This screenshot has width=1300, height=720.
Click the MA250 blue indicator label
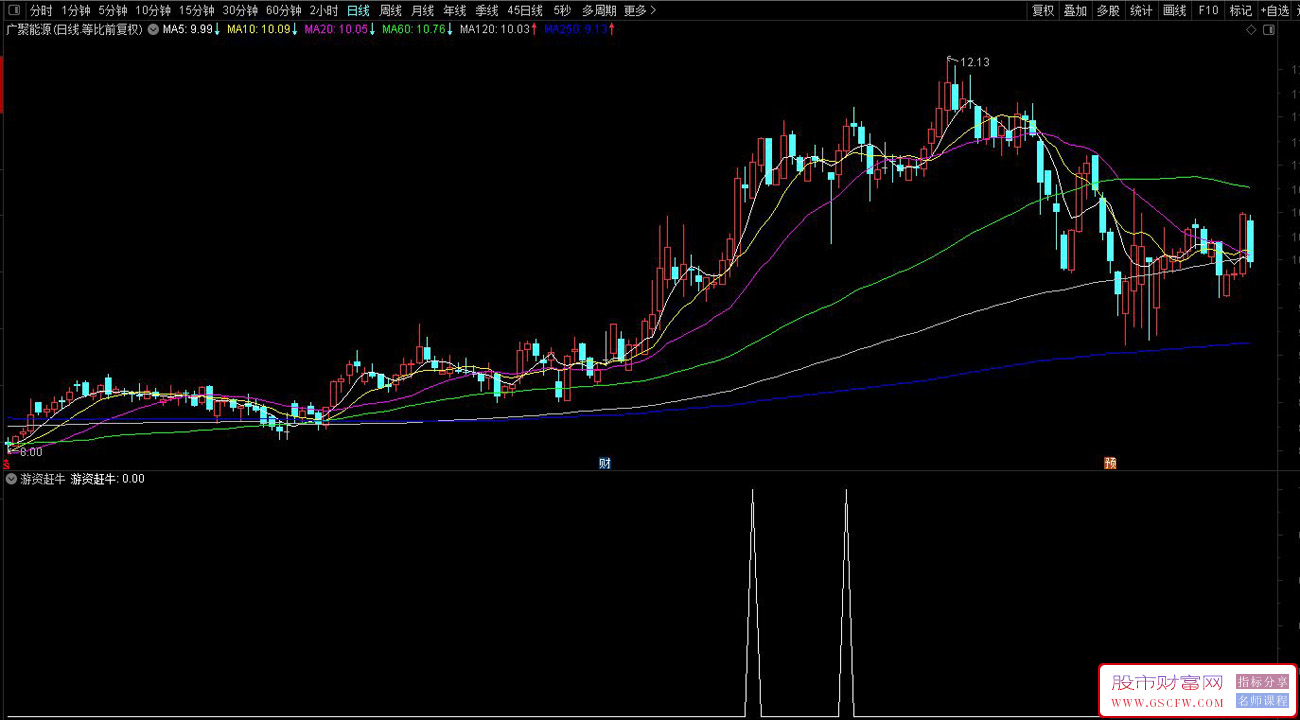click(575, 30)
